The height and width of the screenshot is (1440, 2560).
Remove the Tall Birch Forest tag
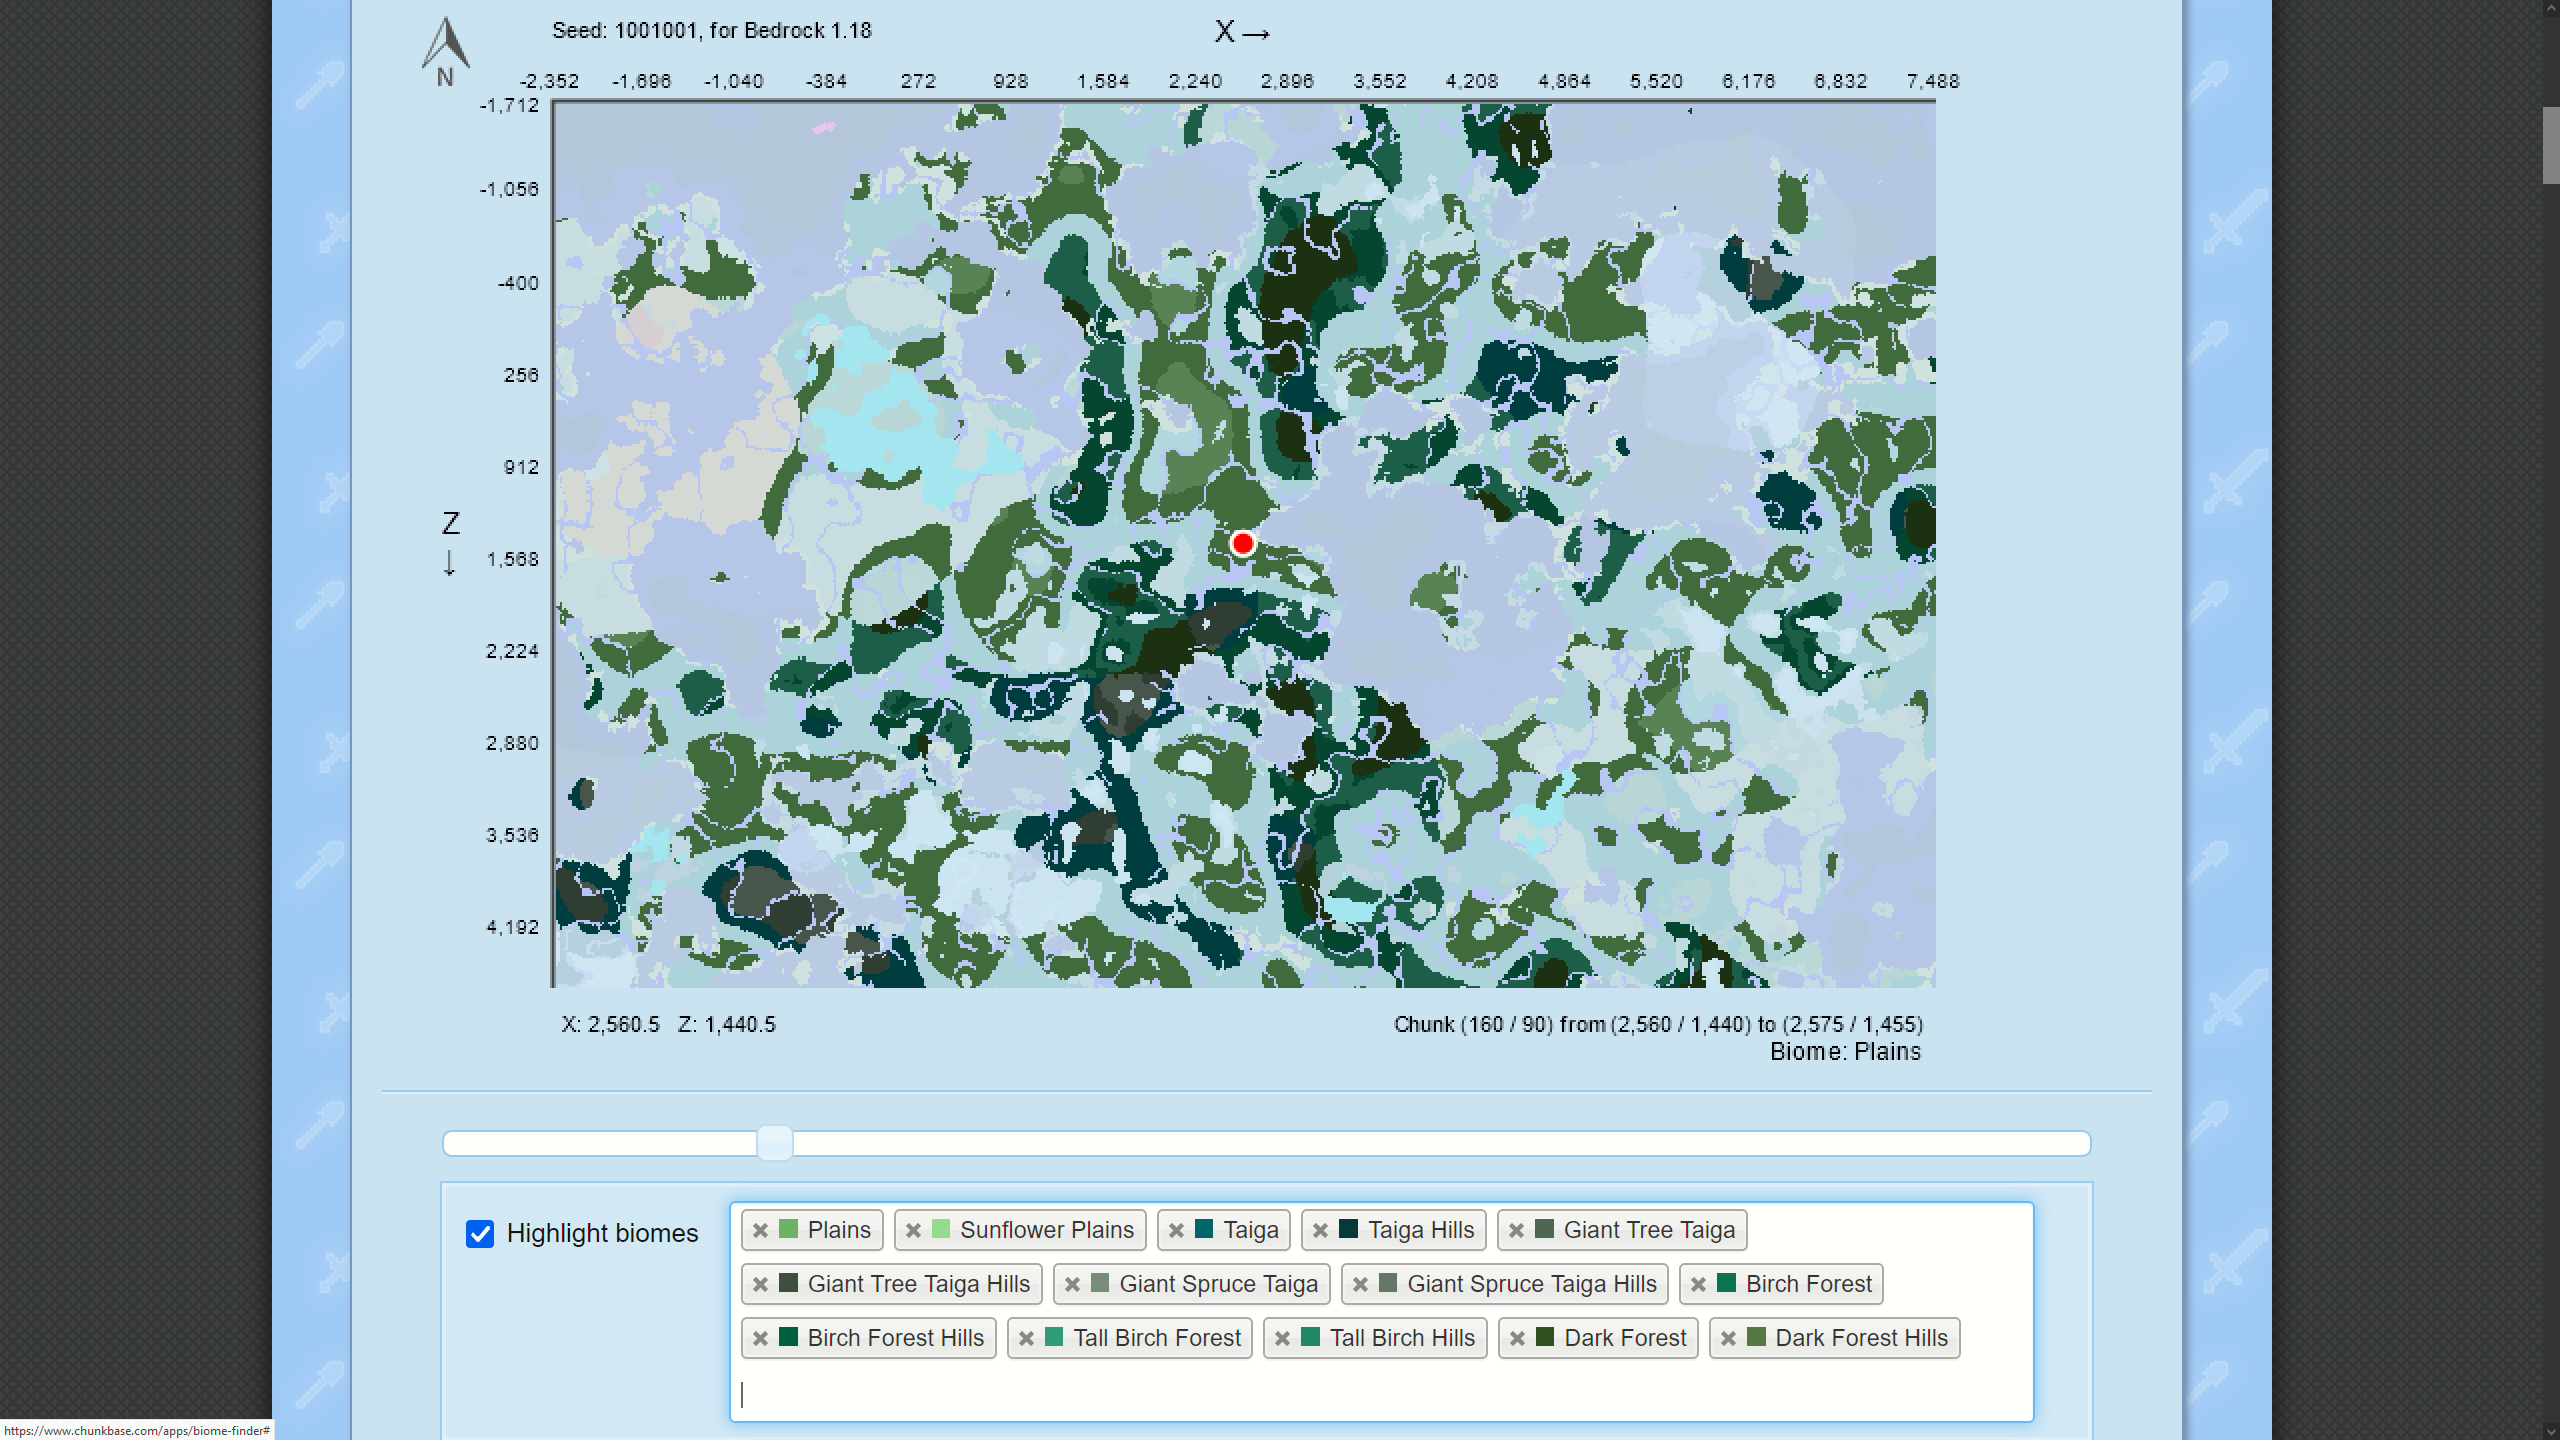tap(1026, 1339)
